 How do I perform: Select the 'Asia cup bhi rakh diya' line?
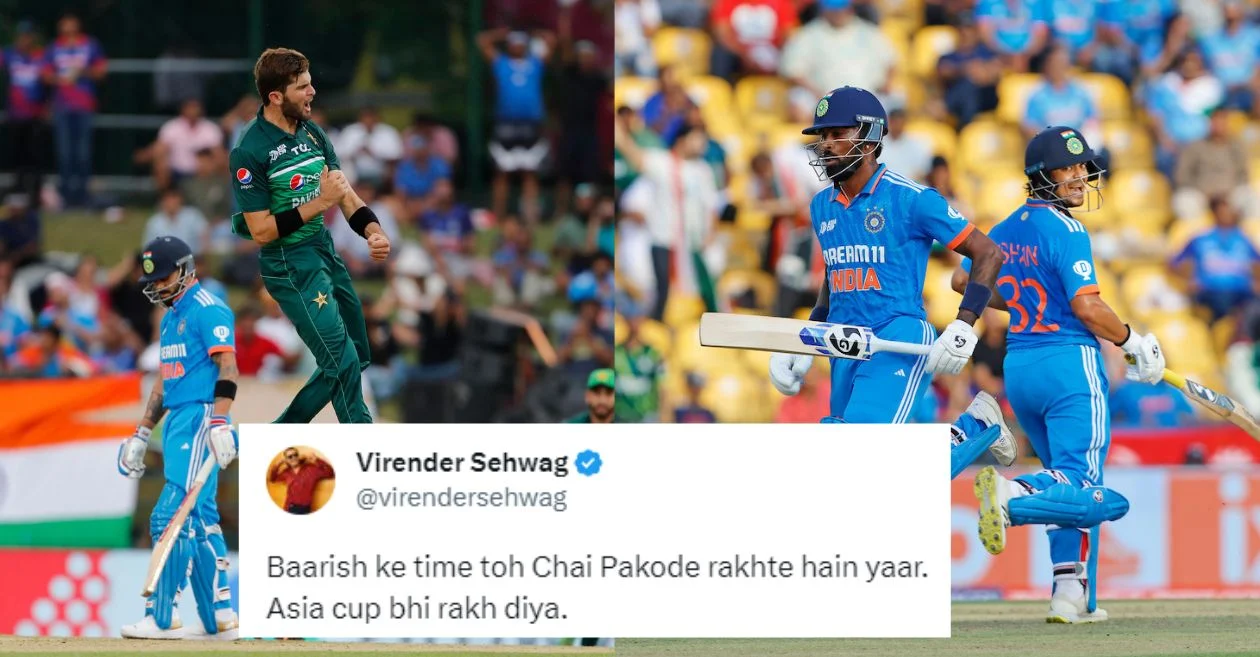pyautogui.click(x=416, y=607)
